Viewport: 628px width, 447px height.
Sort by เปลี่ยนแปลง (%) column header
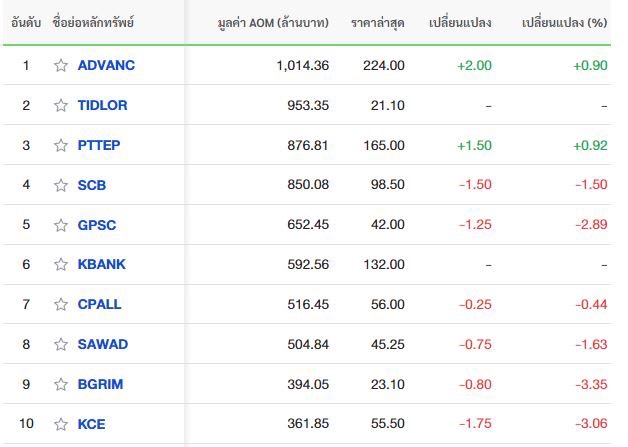(x=565, y=23)
